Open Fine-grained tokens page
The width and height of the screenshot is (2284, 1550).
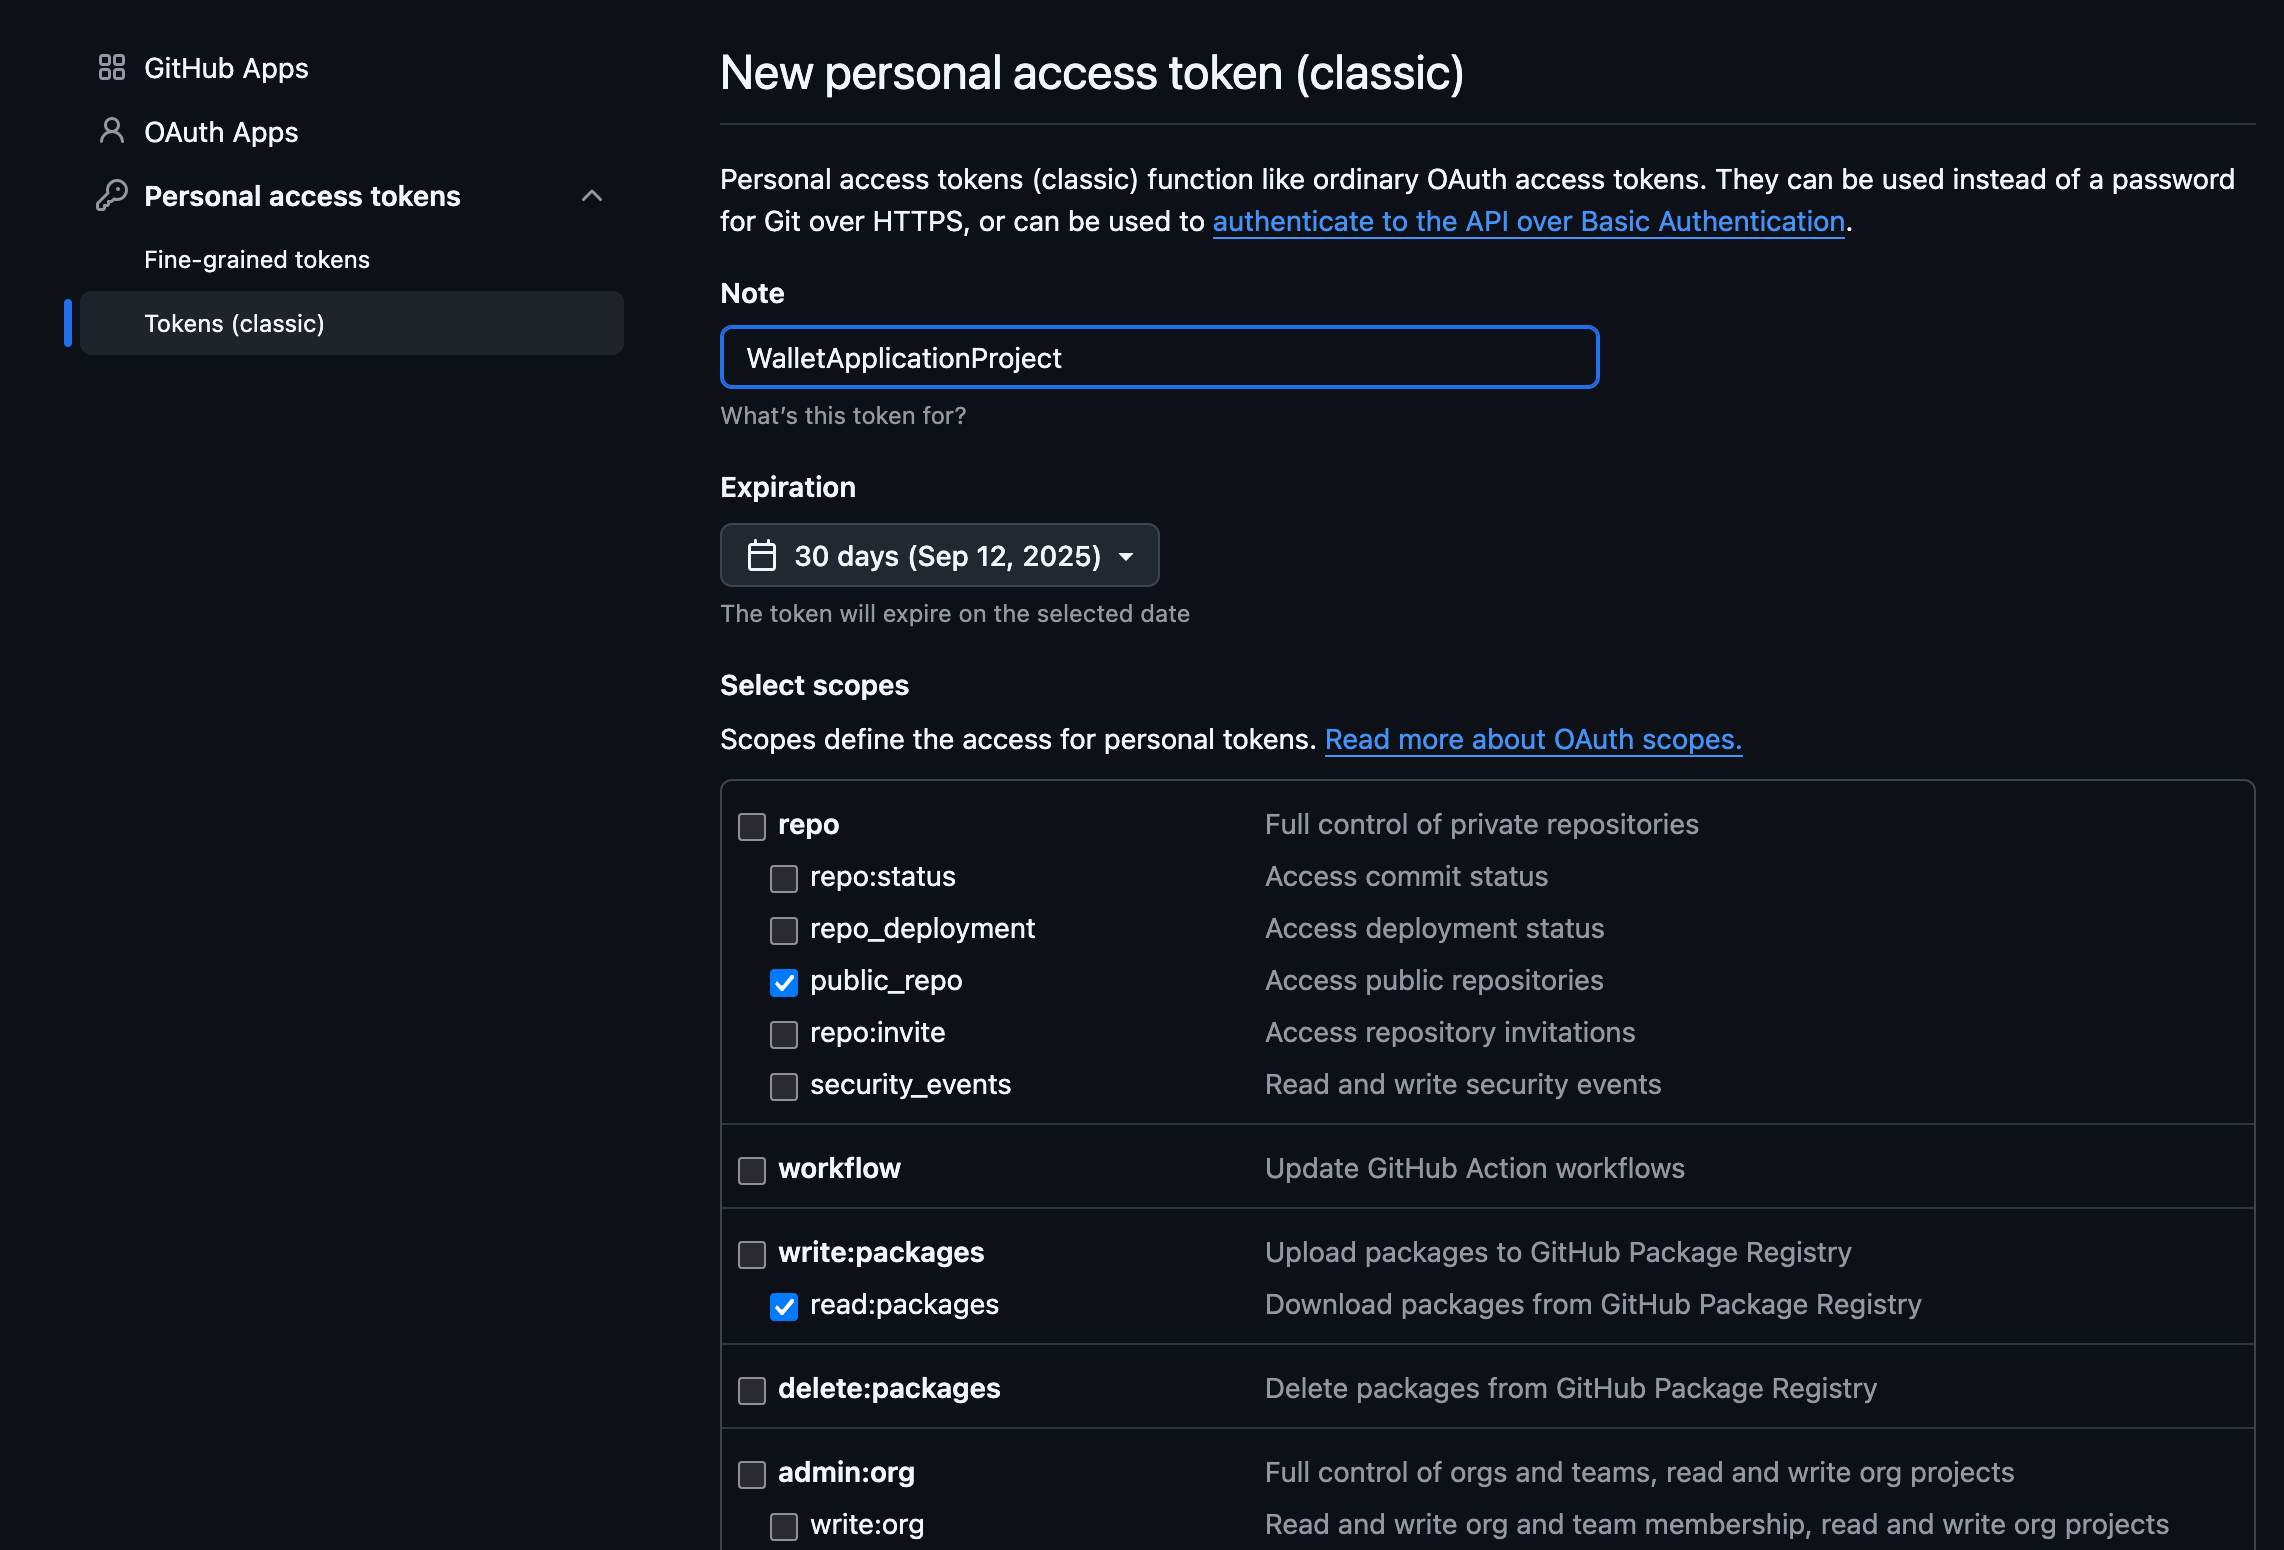tap(257, 260)
